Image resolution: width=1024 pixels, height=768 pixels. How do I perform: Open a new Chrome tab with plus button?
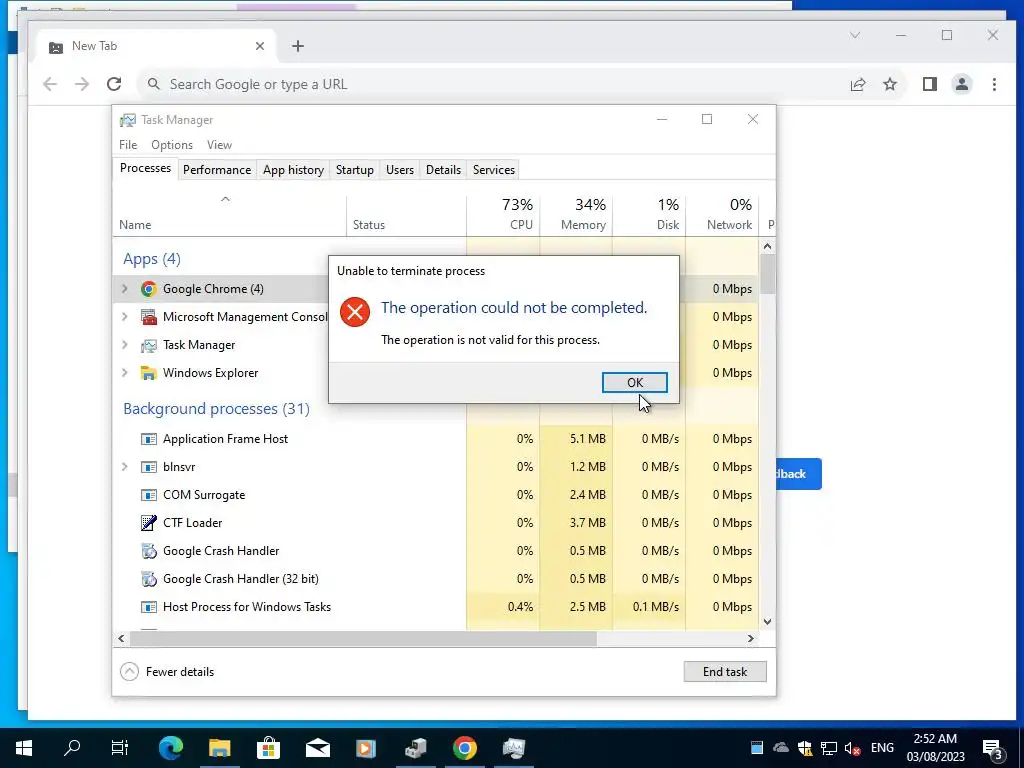(298, 46)
